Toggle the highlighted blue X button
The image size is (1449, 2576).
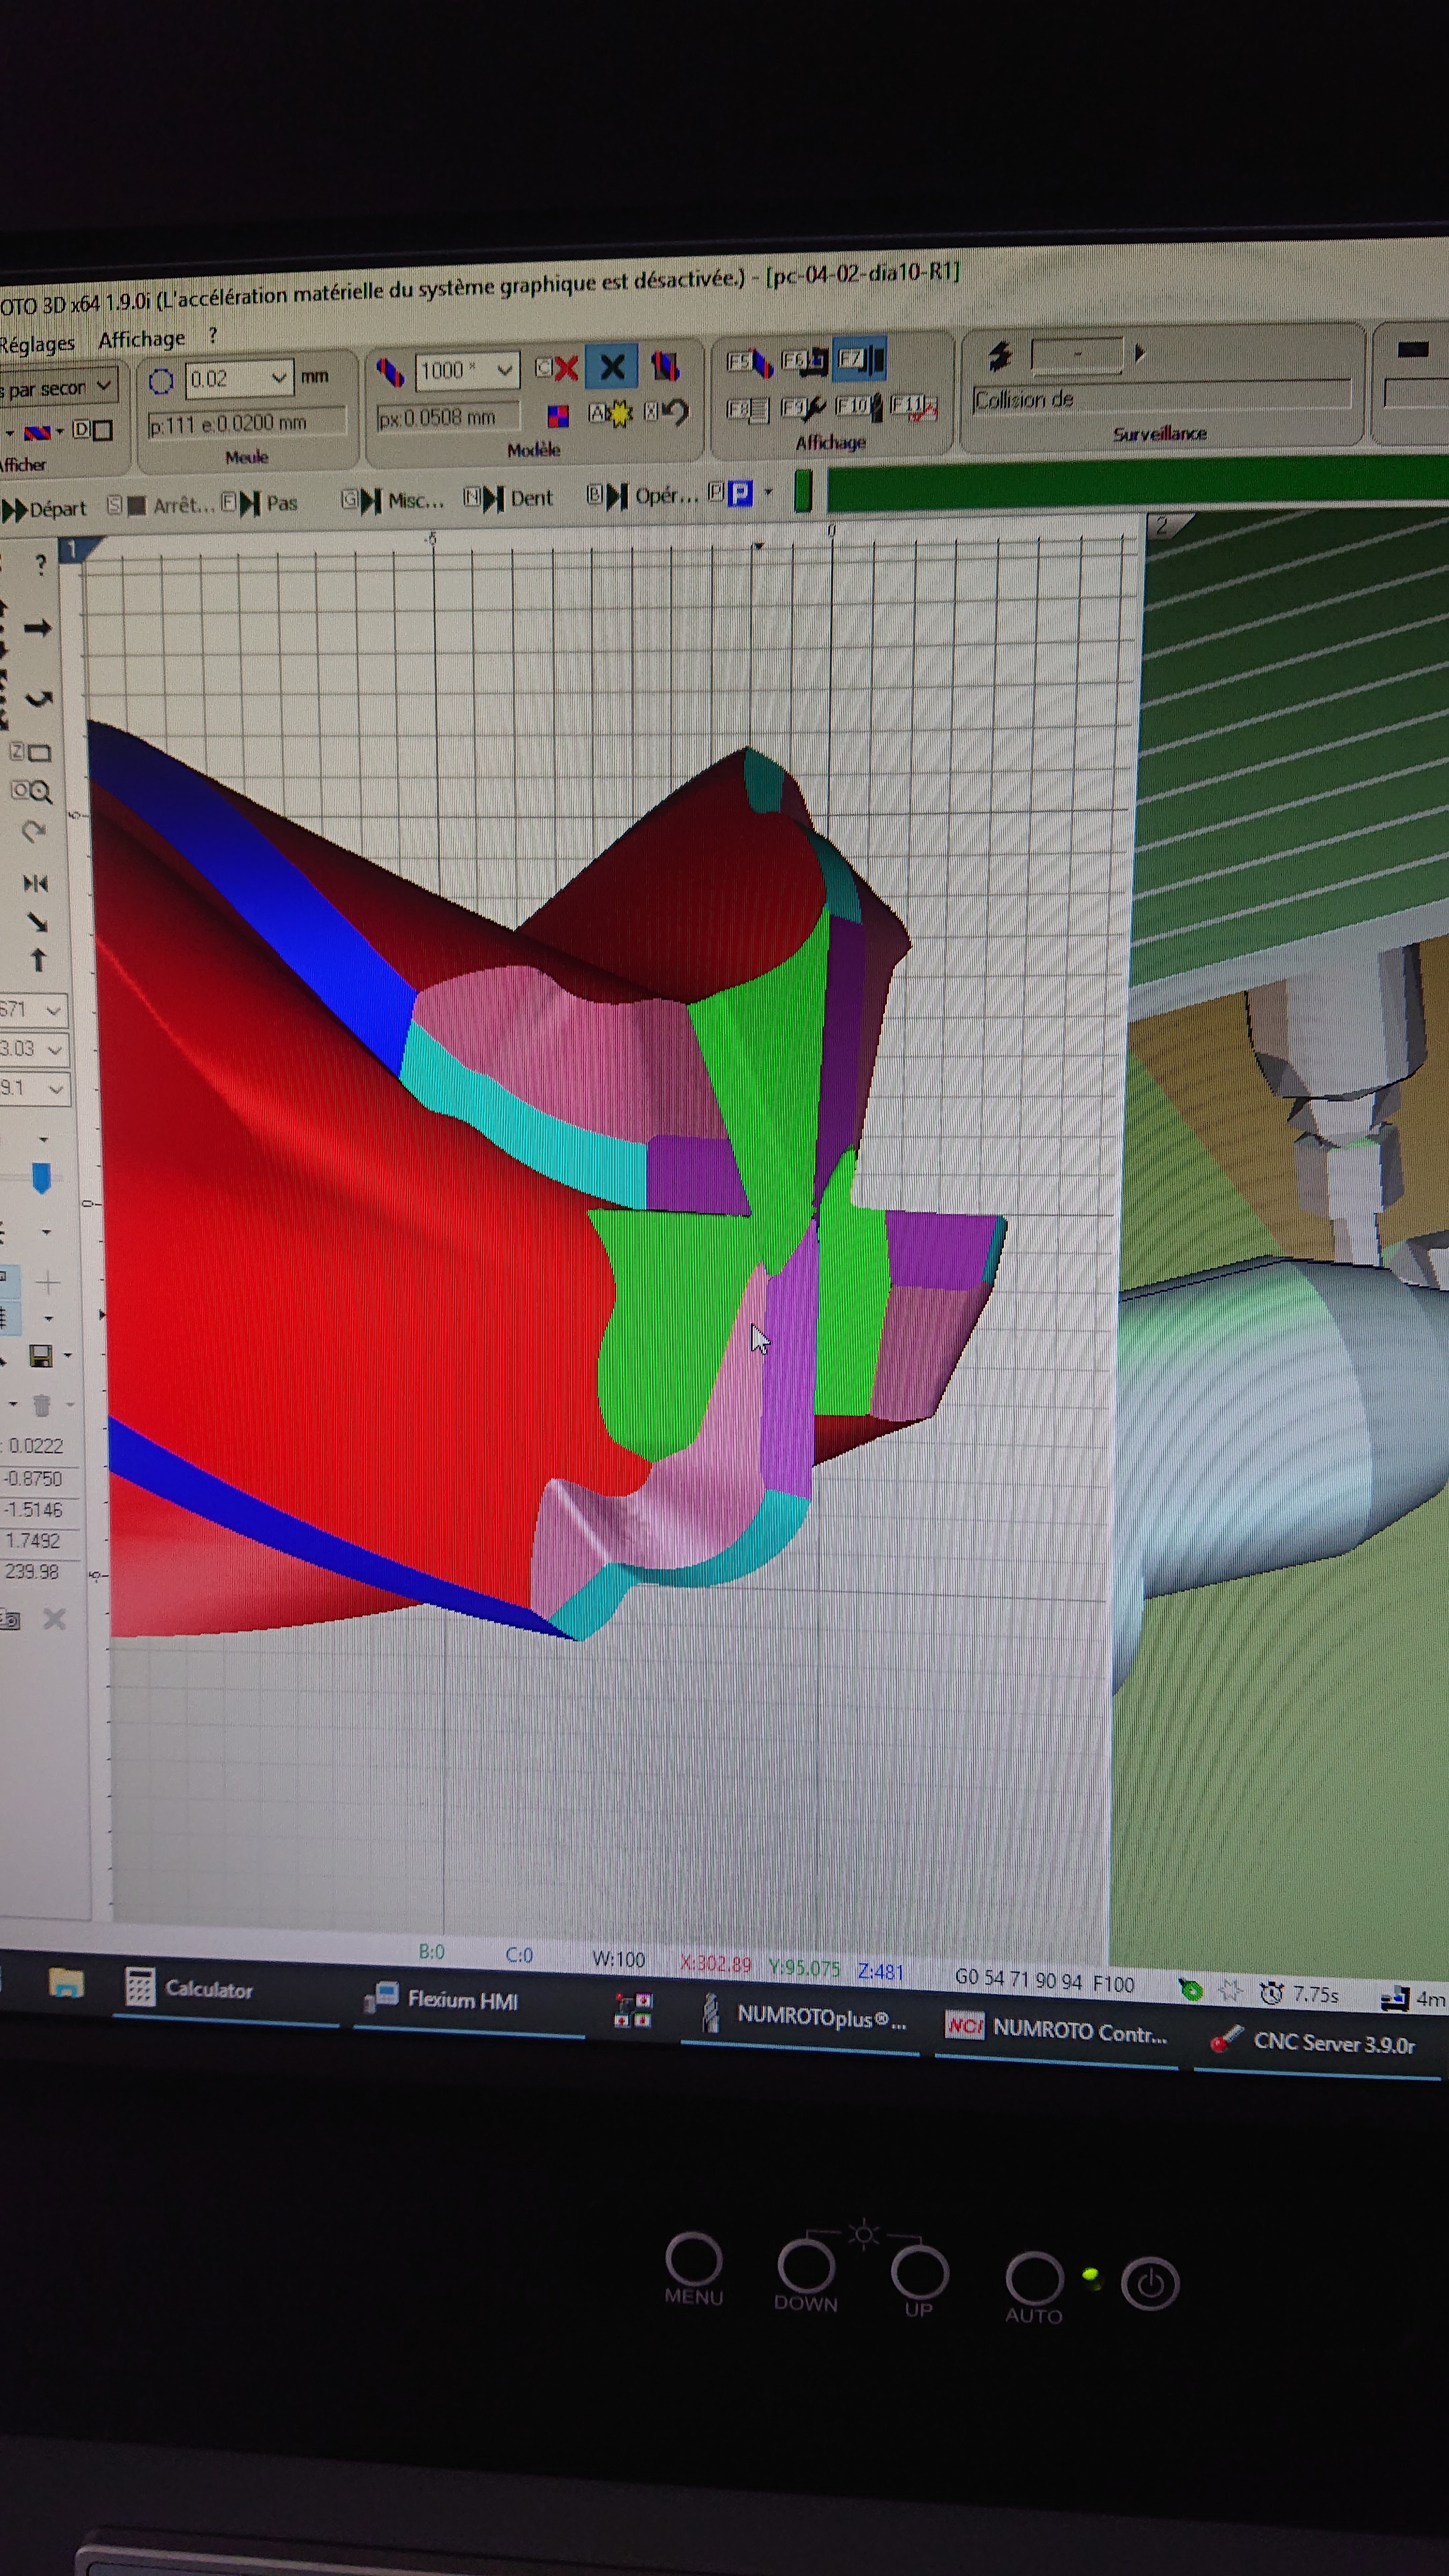(x=612, y=367)
